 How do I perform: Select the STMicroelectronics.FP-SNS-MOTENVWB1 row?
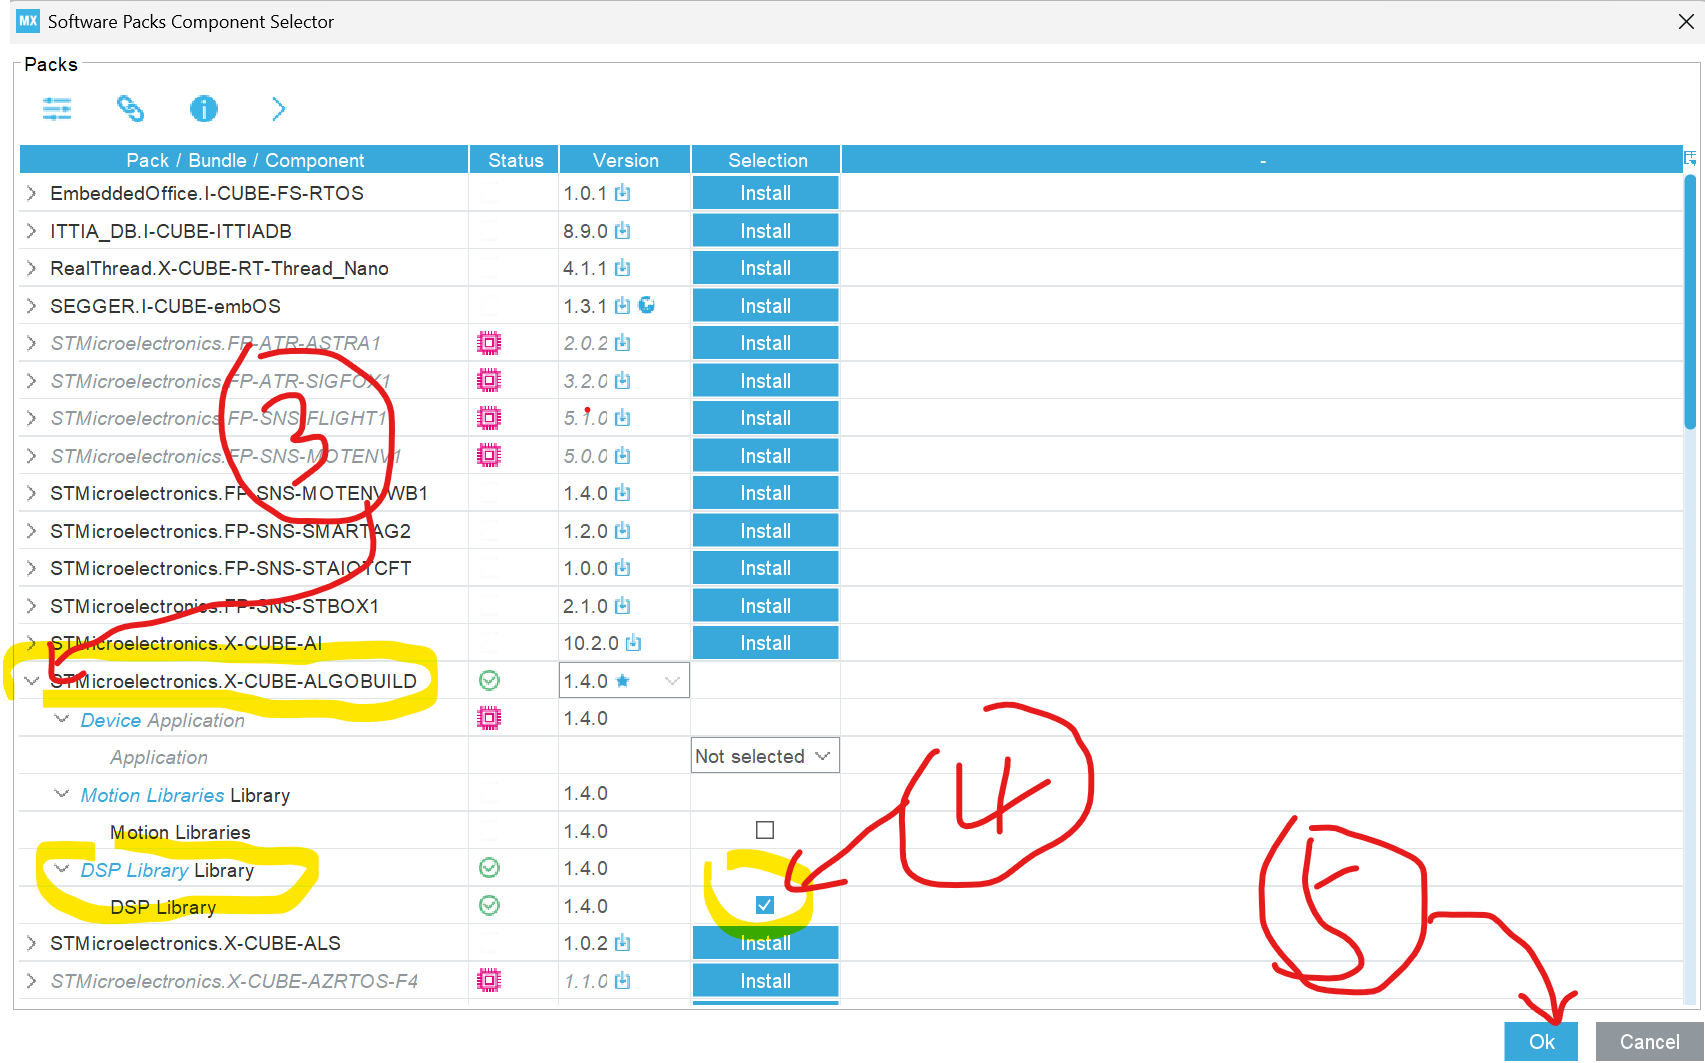239,493
